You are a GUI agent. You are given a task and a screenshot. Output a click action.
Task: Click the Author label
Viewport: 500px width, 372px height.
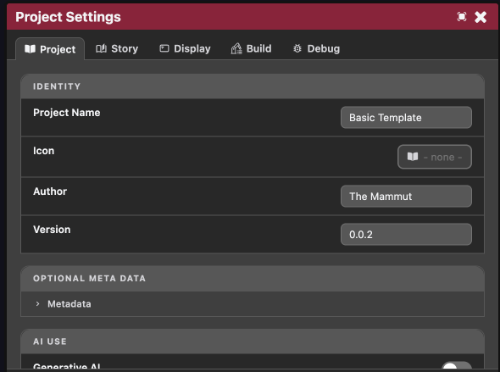pyautogui.click(x=50, y=191)
